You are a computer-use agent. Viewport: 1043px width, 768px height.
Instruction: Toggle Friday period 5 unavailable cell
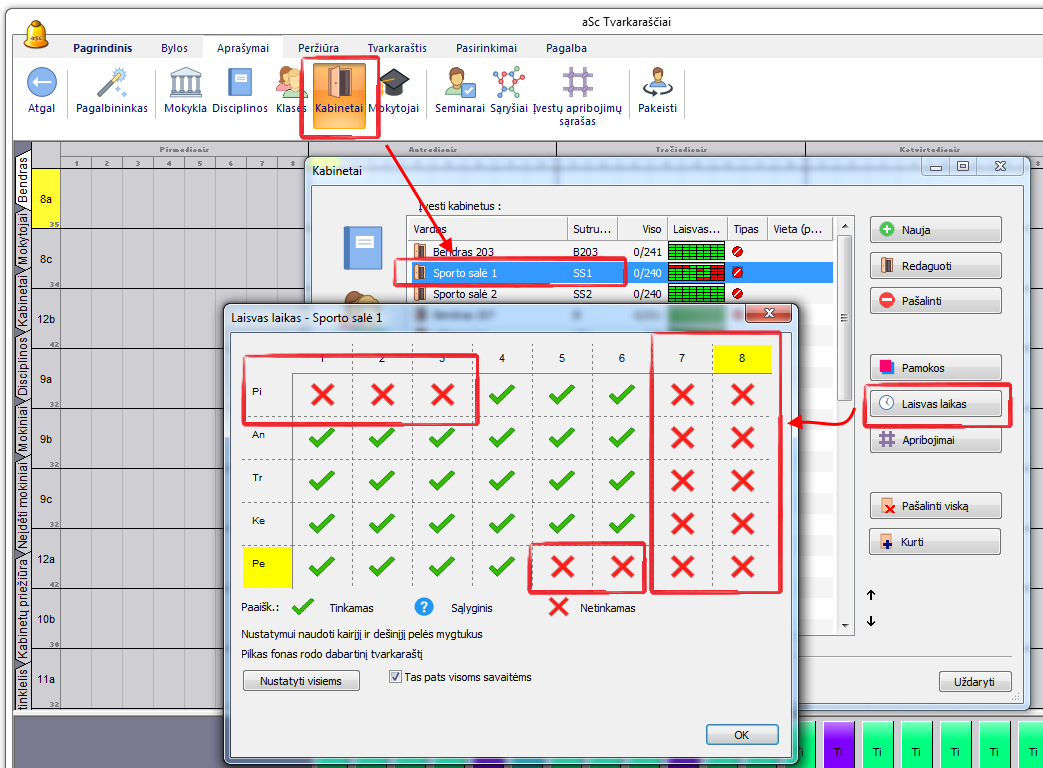(562, 567)
